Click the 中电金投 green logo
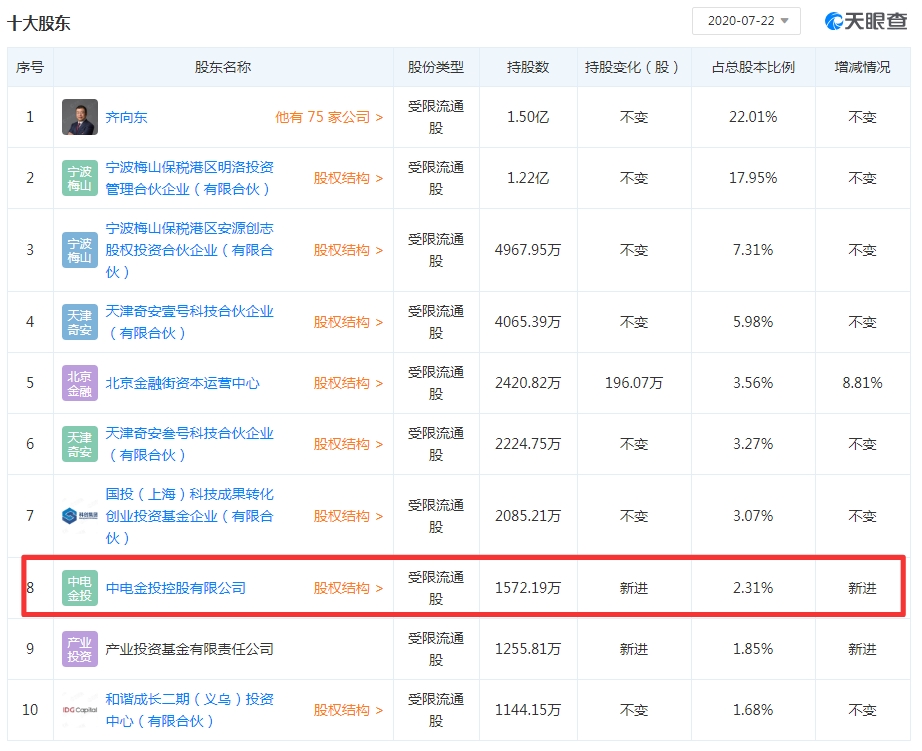 click(80, 588)
